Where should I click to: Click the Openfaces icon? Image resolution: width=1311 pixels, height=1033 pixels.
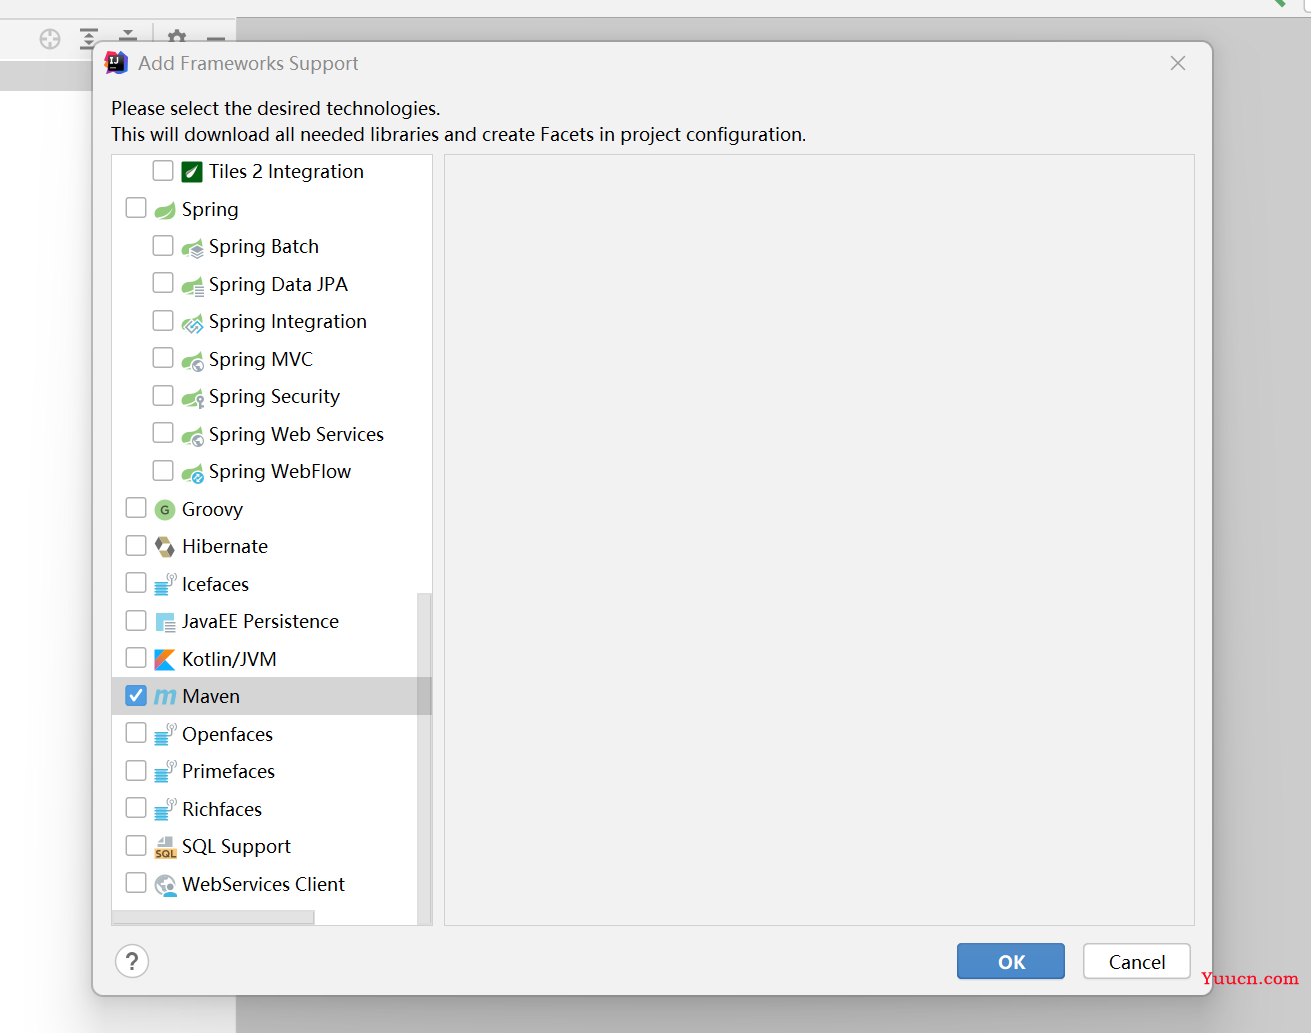165,734
